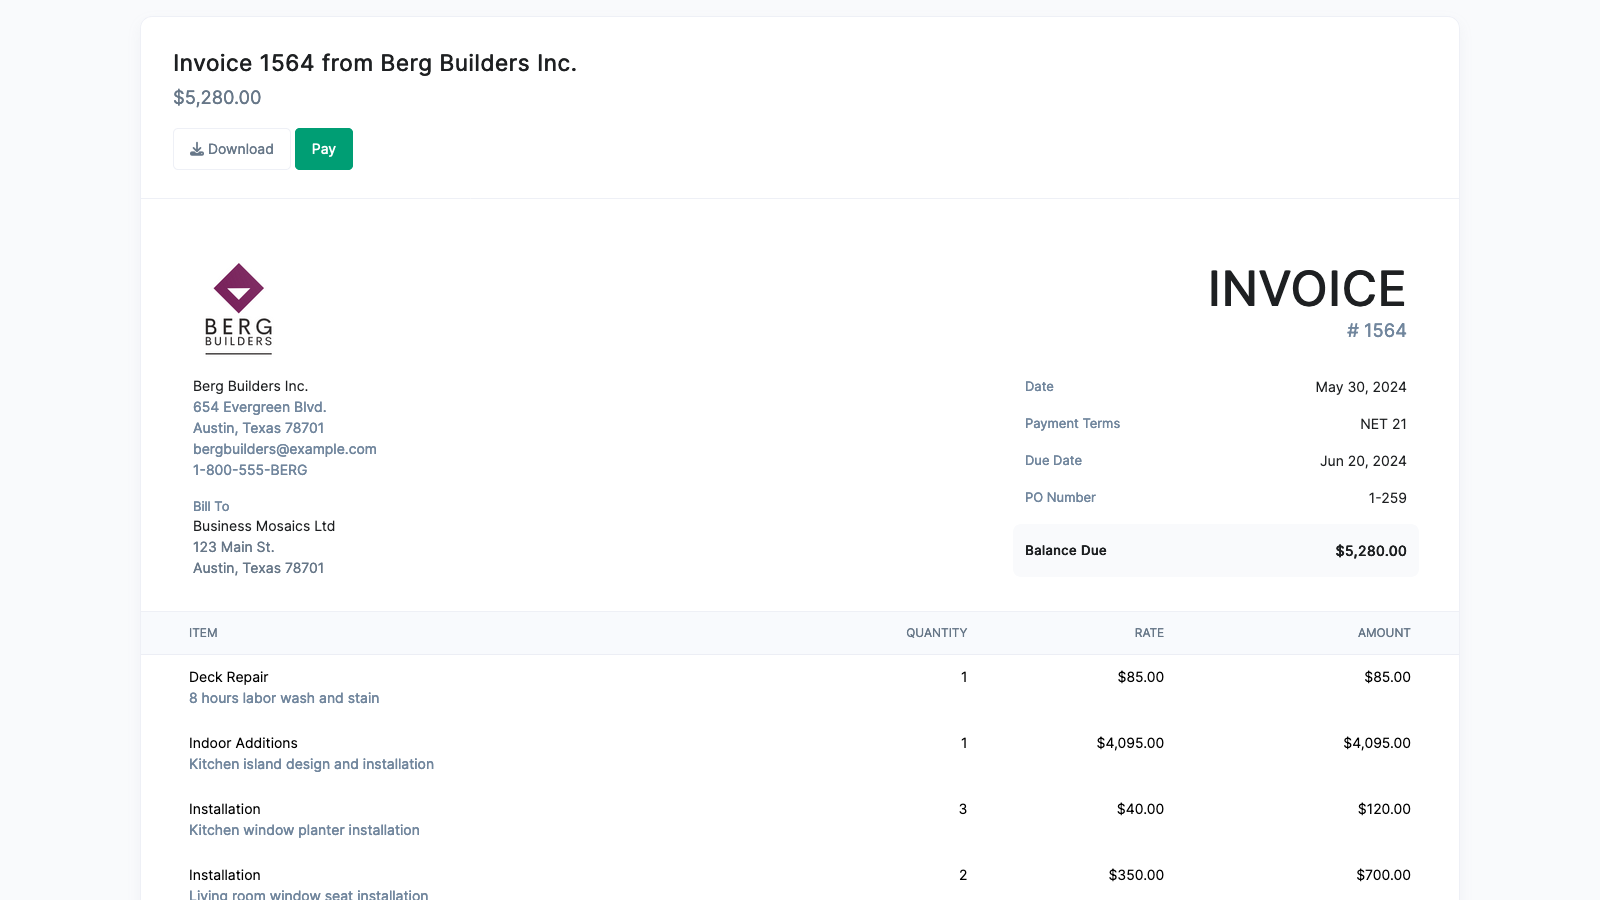Click the Download invoice button

pos(231,148)
